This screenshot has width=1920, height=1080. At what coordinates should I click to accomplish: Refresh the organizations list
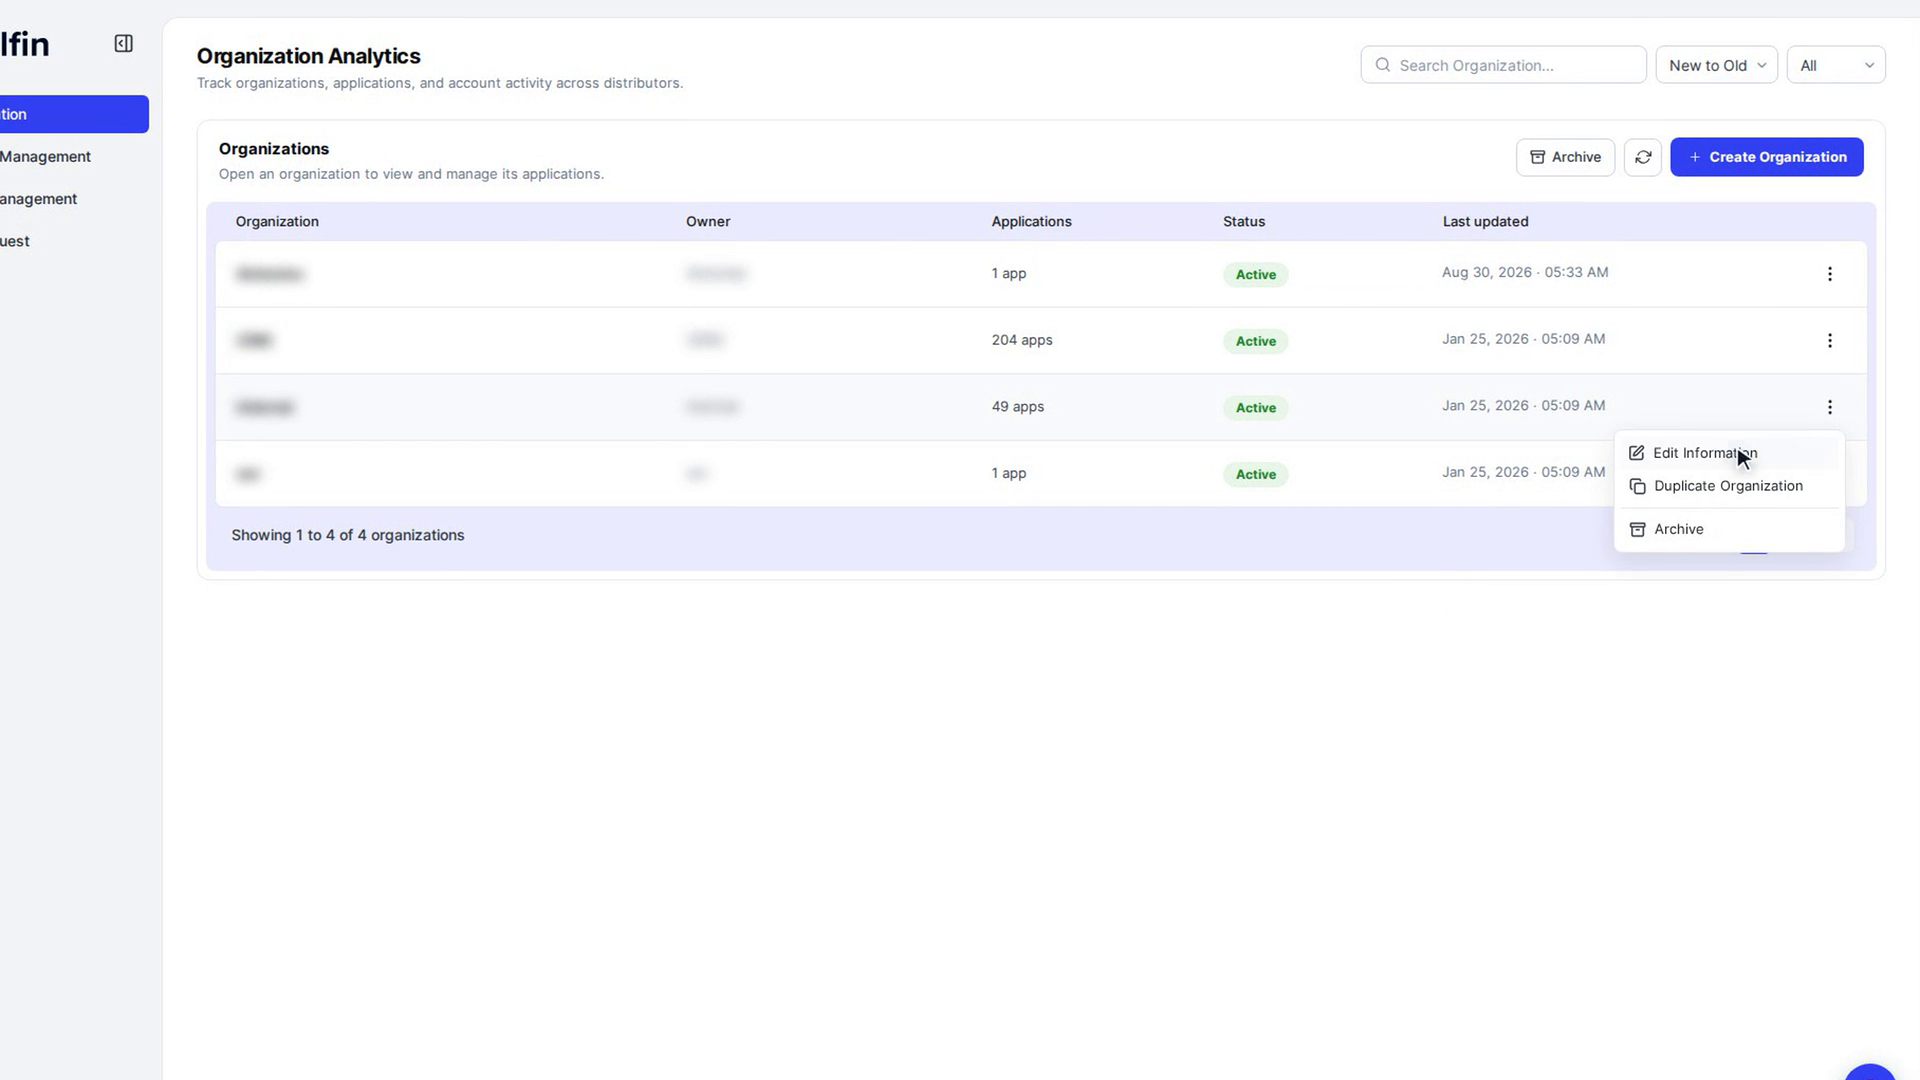tap(1643, 157)
